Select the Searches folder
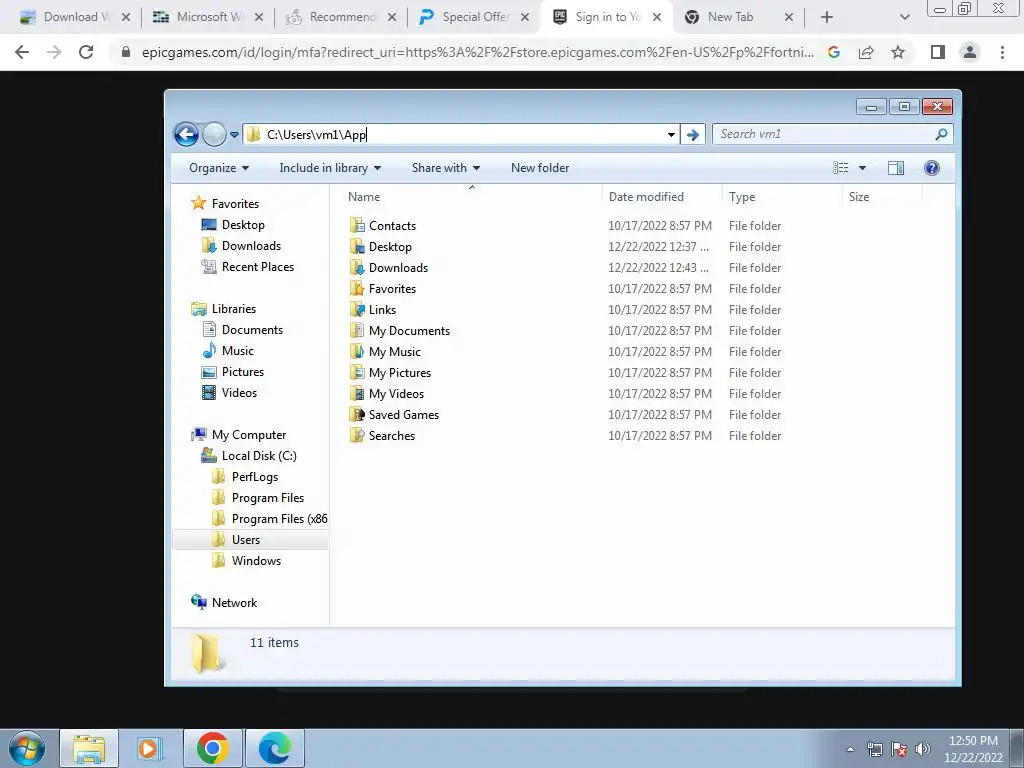The width and height of the screenshot is (1024, 768). tap(391, 436)
